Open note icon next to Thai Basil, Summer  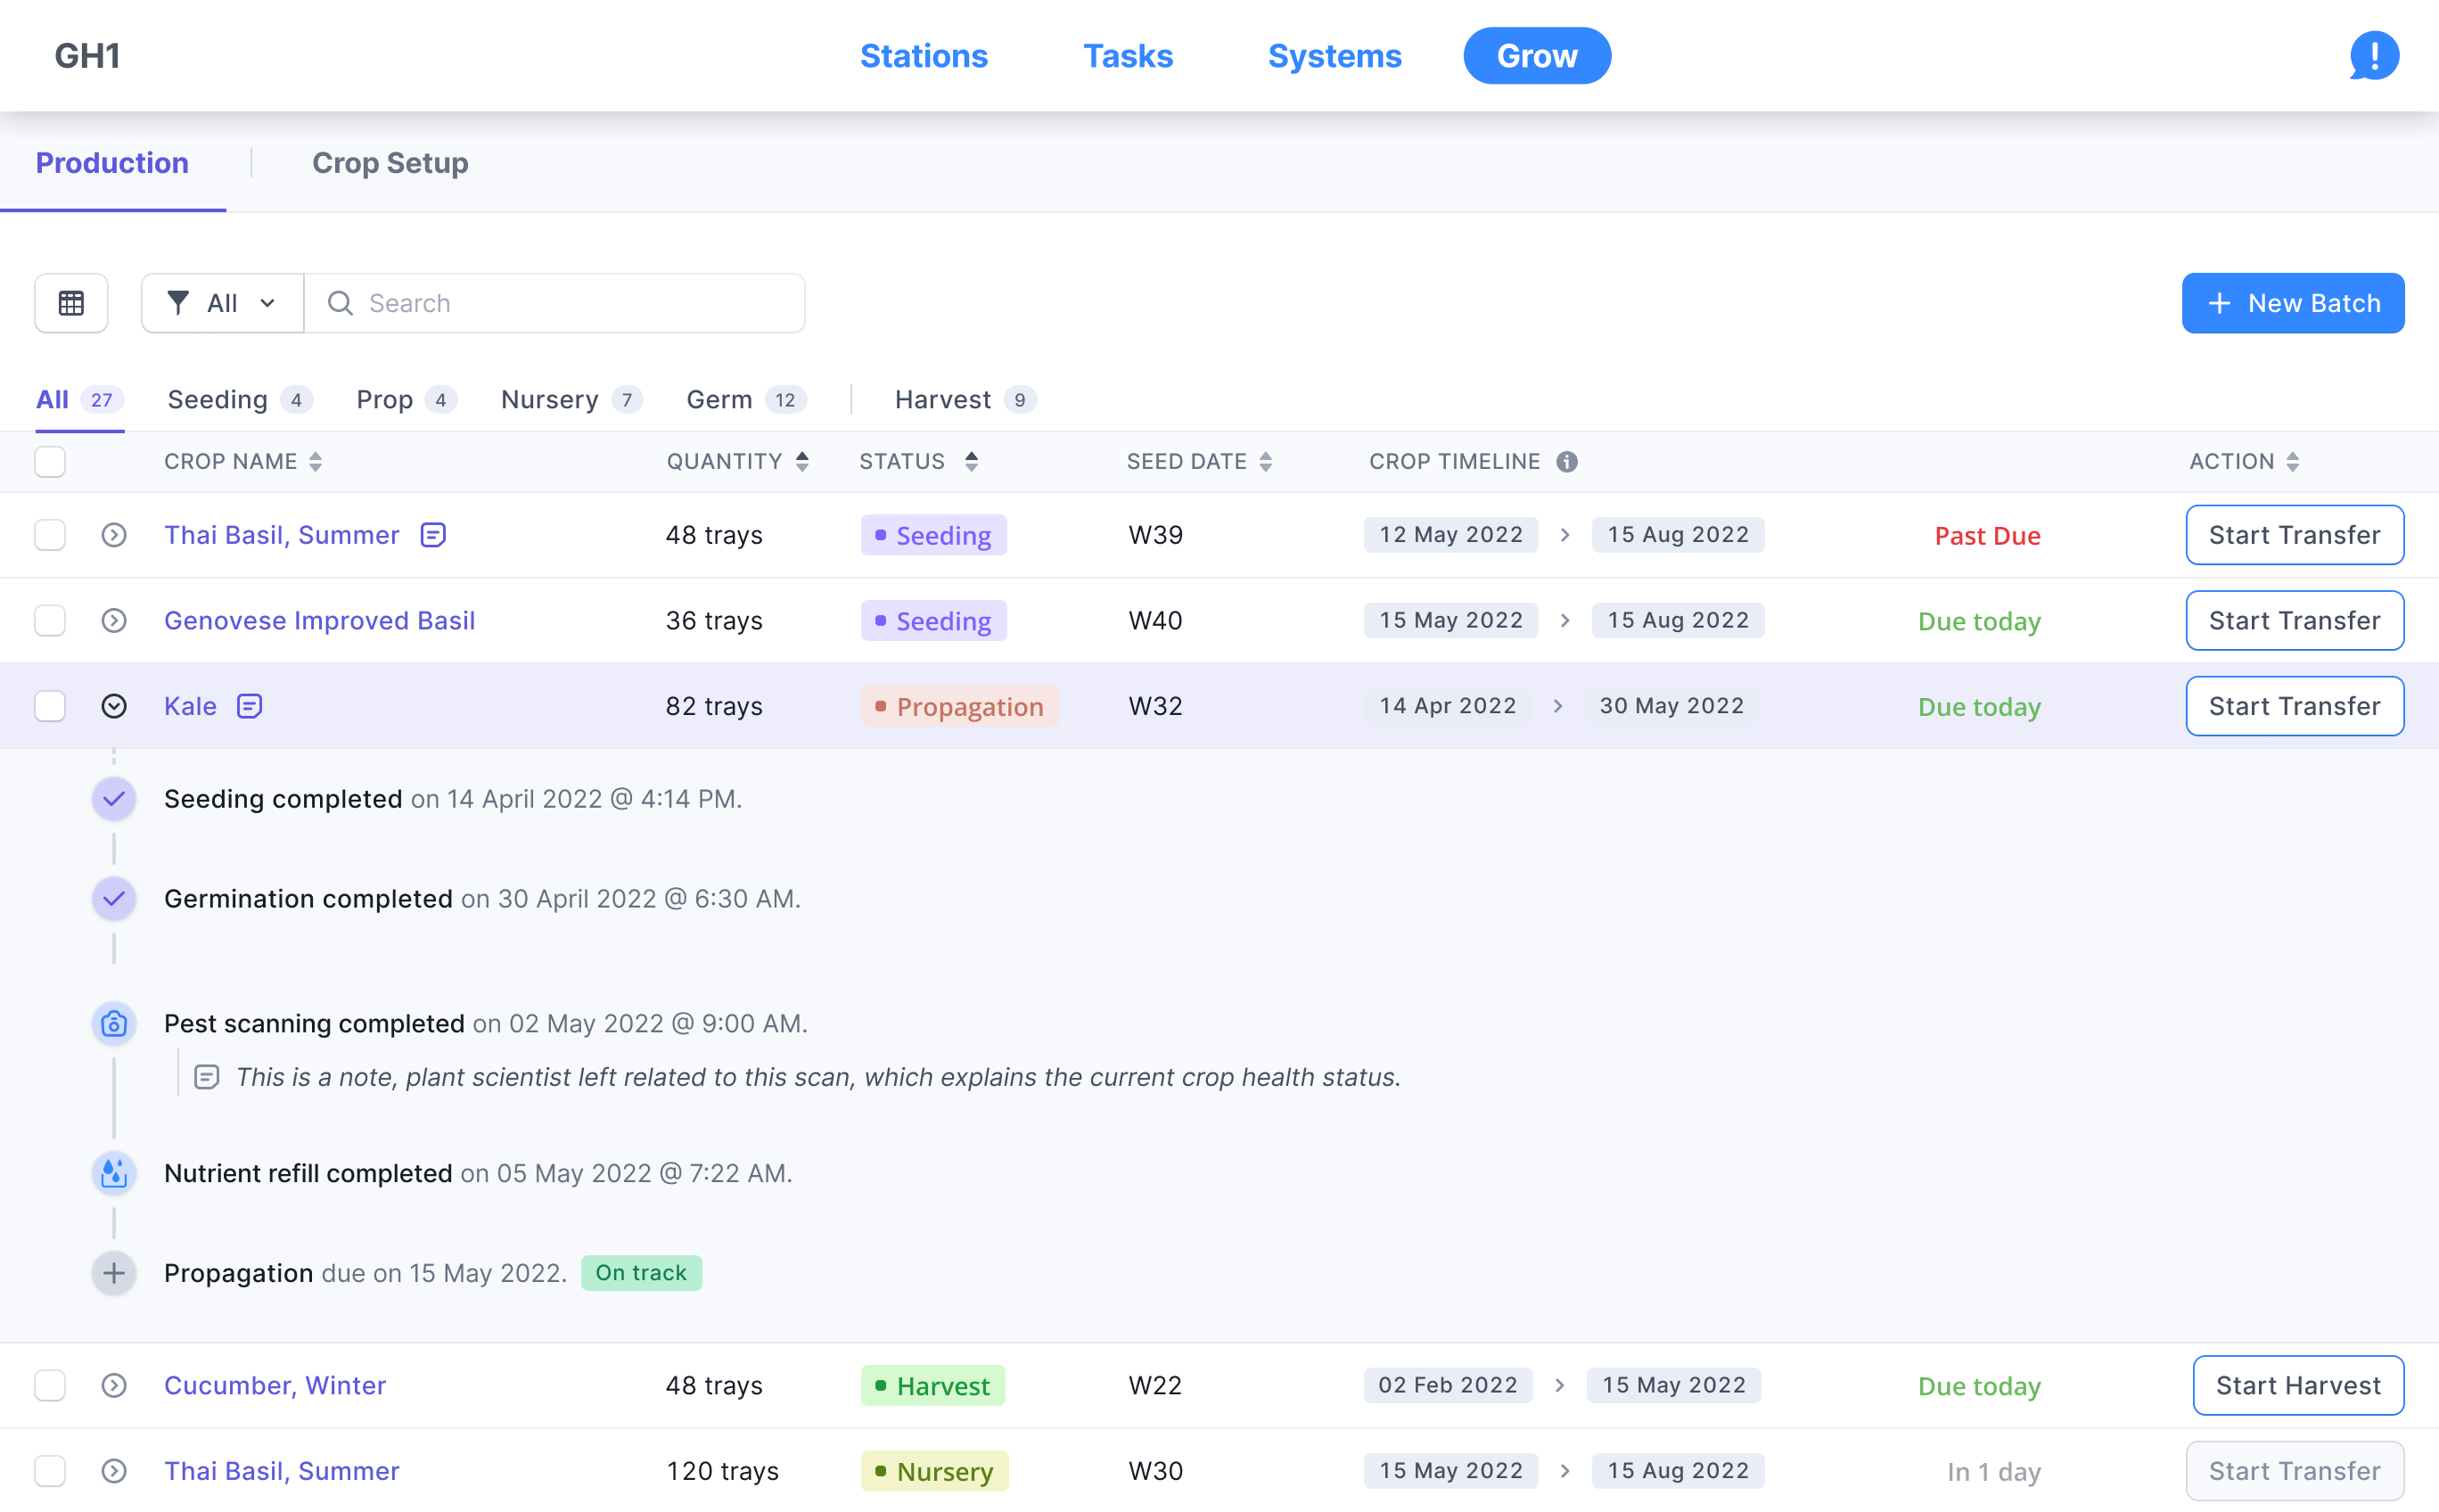pyautogui.click(x=433, y=535)
